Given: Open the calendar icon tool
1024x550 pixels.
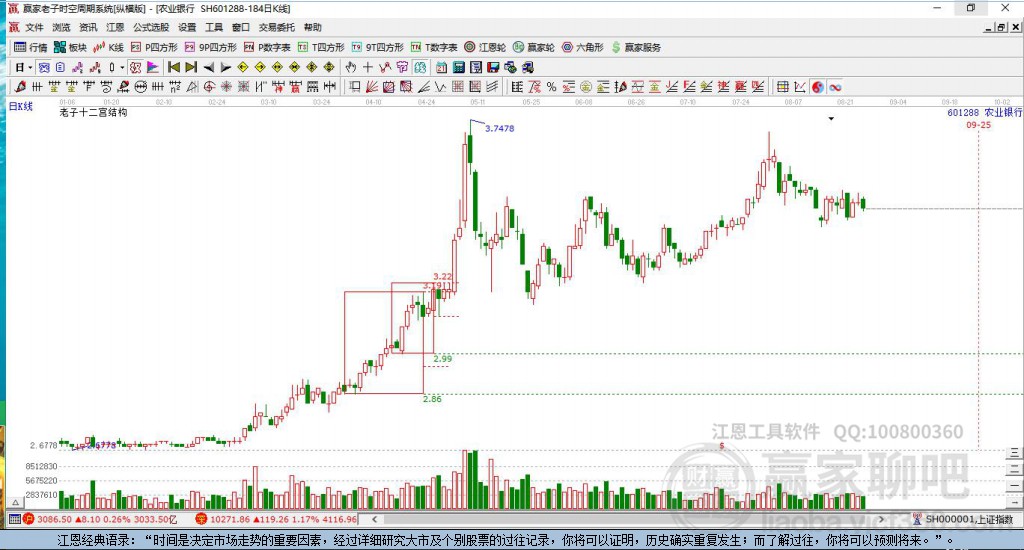Looking at the screenshot, I should (441, 67).
